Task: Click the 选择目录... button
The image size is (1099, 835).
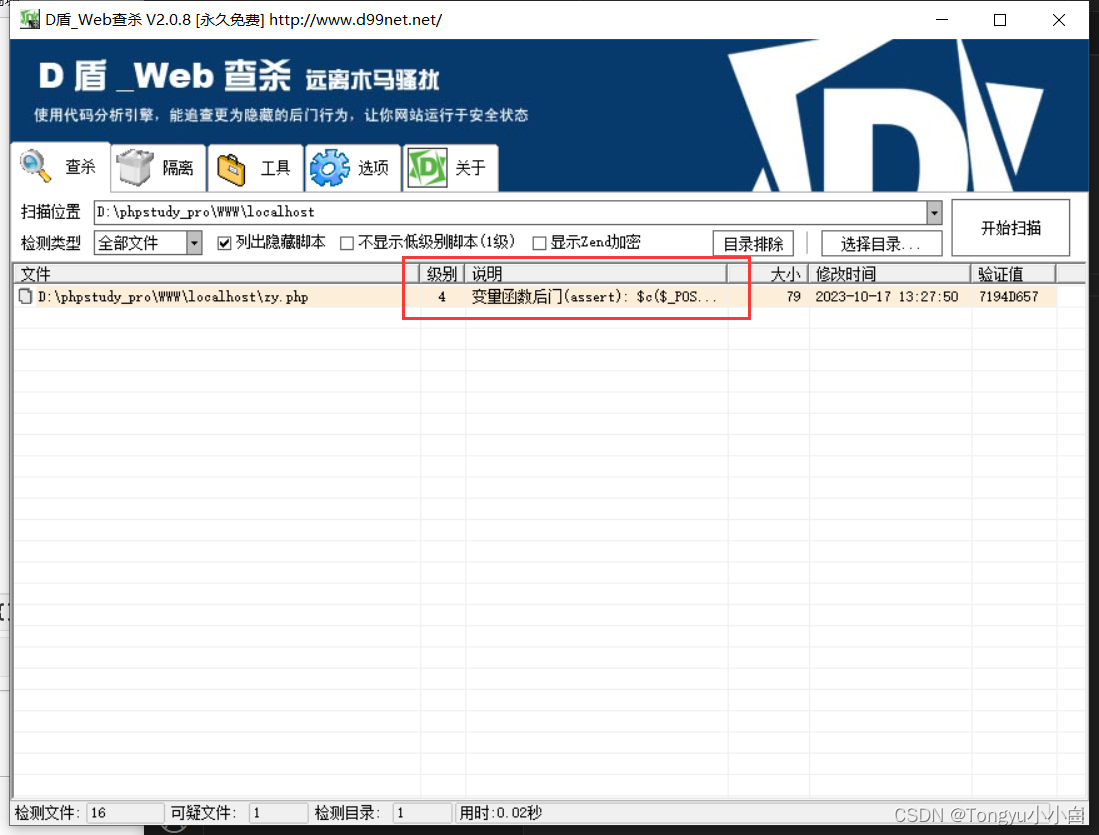Action: [881, 244]
